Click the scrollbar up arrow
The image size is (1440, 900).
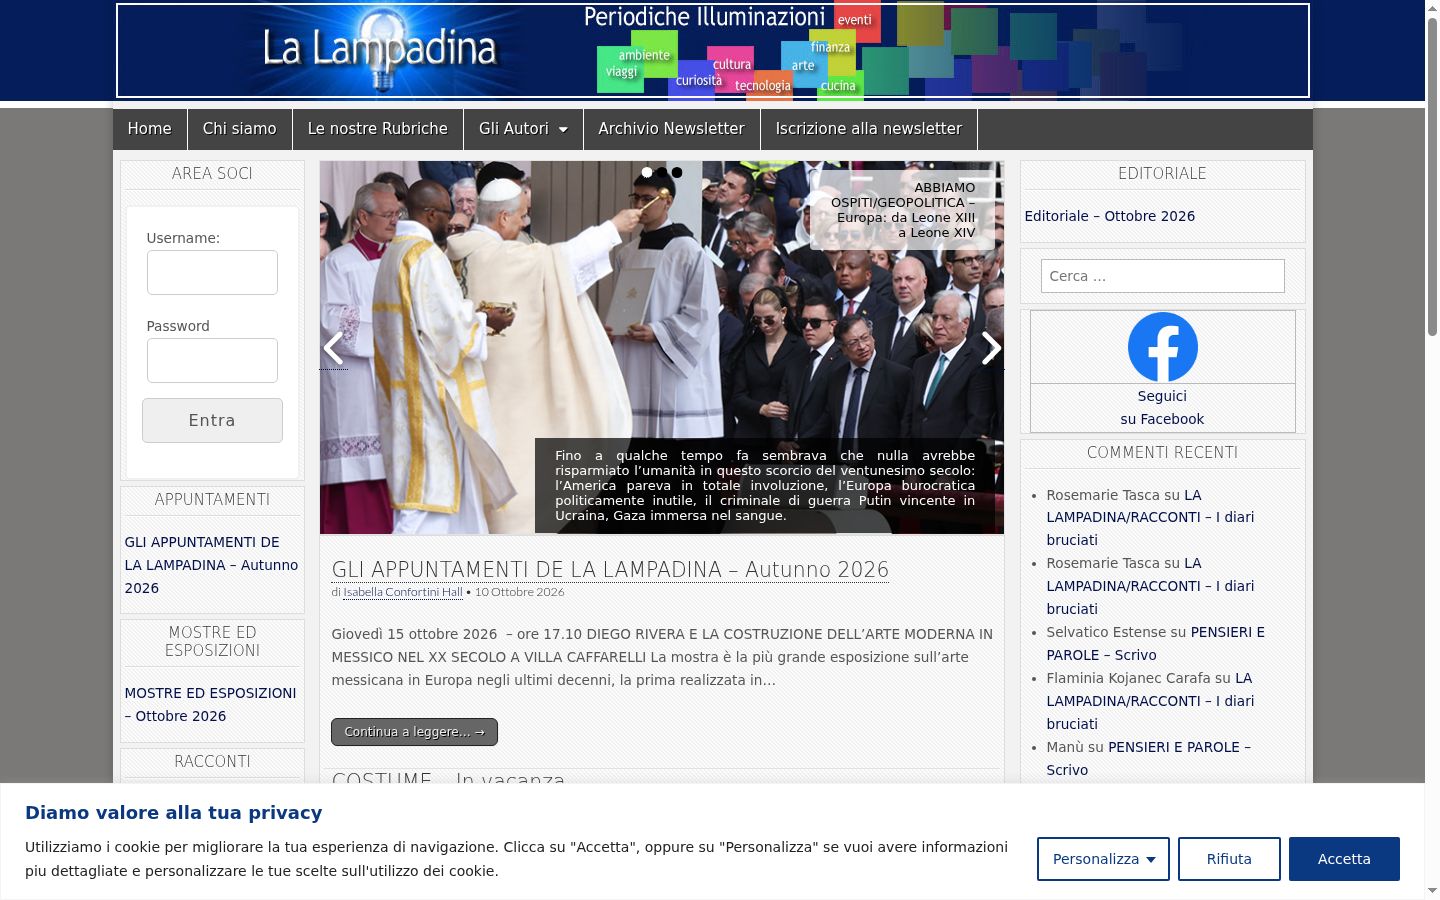(x=1432, y=8)
